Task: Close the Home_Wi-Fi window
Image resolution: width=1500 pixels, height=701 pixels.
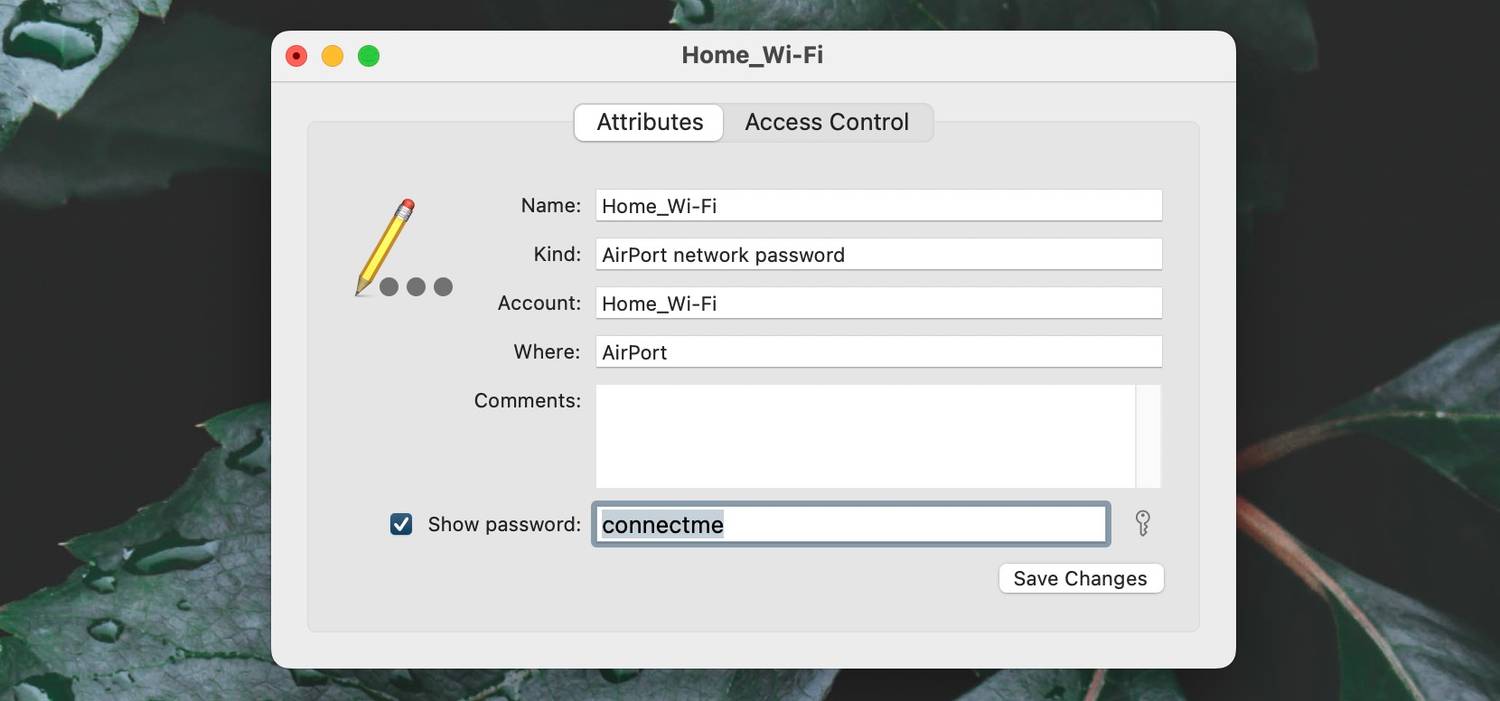Action: tap(297, 56)
